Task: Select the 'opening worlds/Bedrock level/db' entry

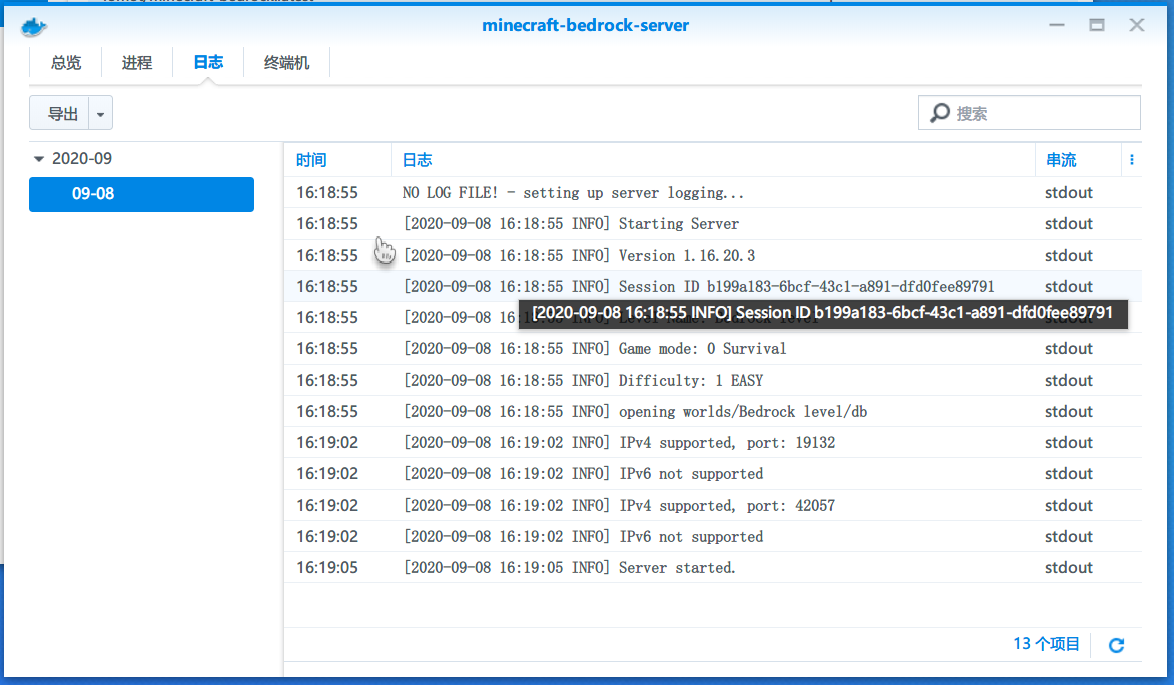Action: click(x=713, y=412)
